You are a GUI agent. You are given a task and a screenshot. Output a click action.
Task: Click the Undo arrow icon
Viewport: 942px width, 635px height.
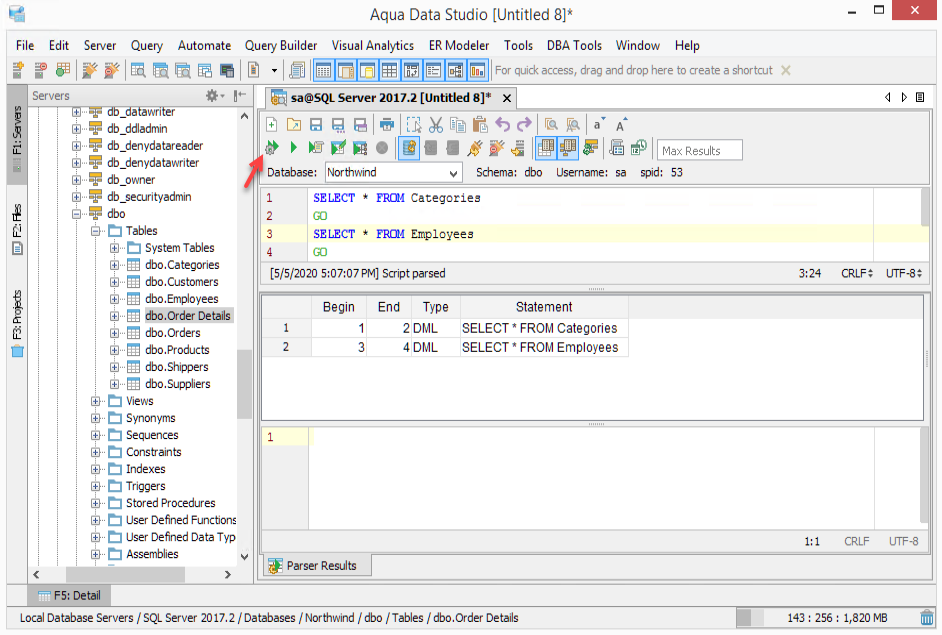(502, 124)
